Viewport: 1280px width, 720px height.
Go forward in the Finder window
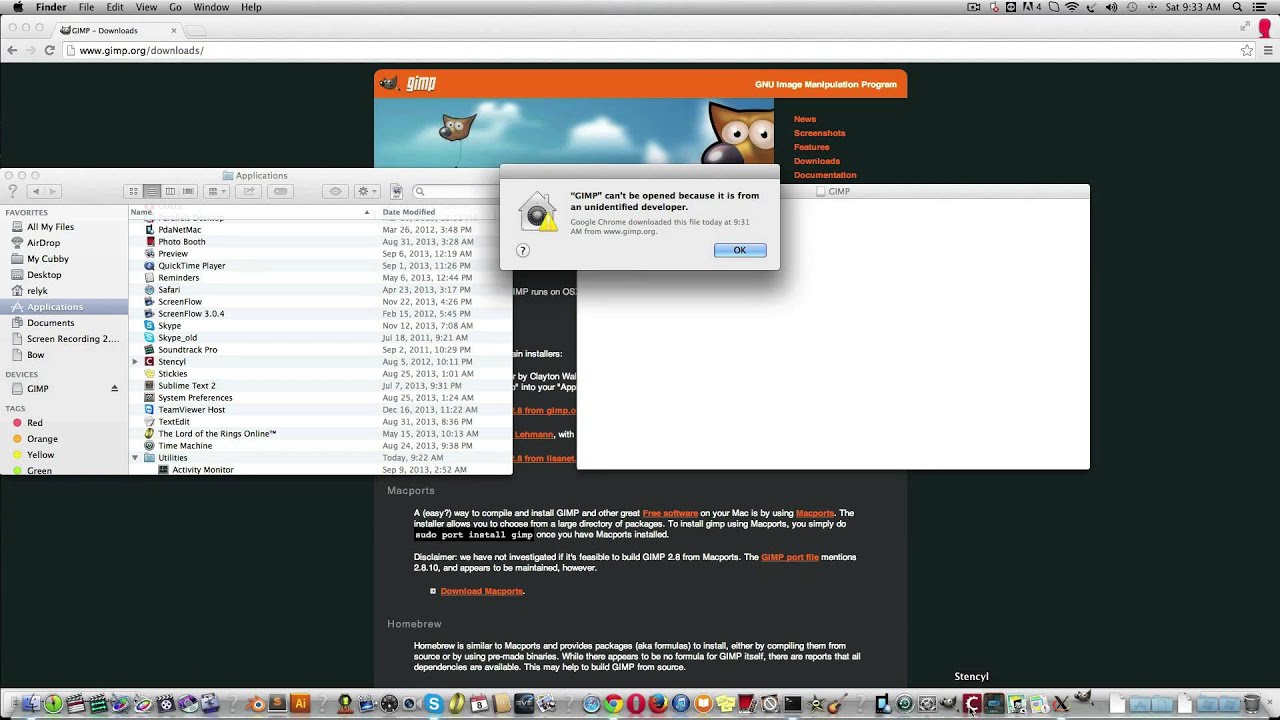point(53,191)
